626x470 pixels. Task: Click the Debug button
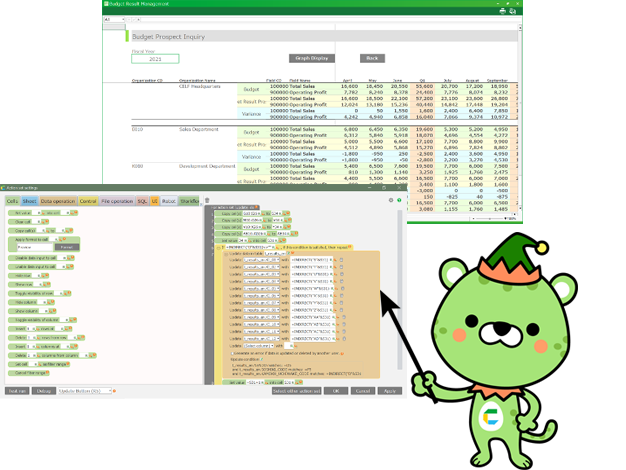(44, 391)
